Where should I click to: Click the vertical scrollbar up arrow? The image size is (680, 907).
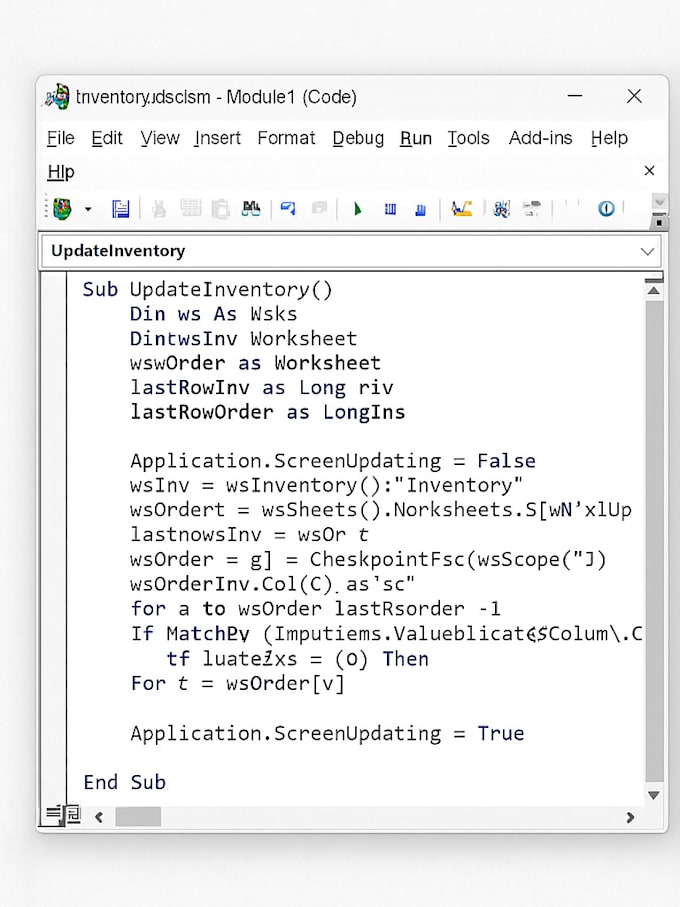tap(654, 291)
